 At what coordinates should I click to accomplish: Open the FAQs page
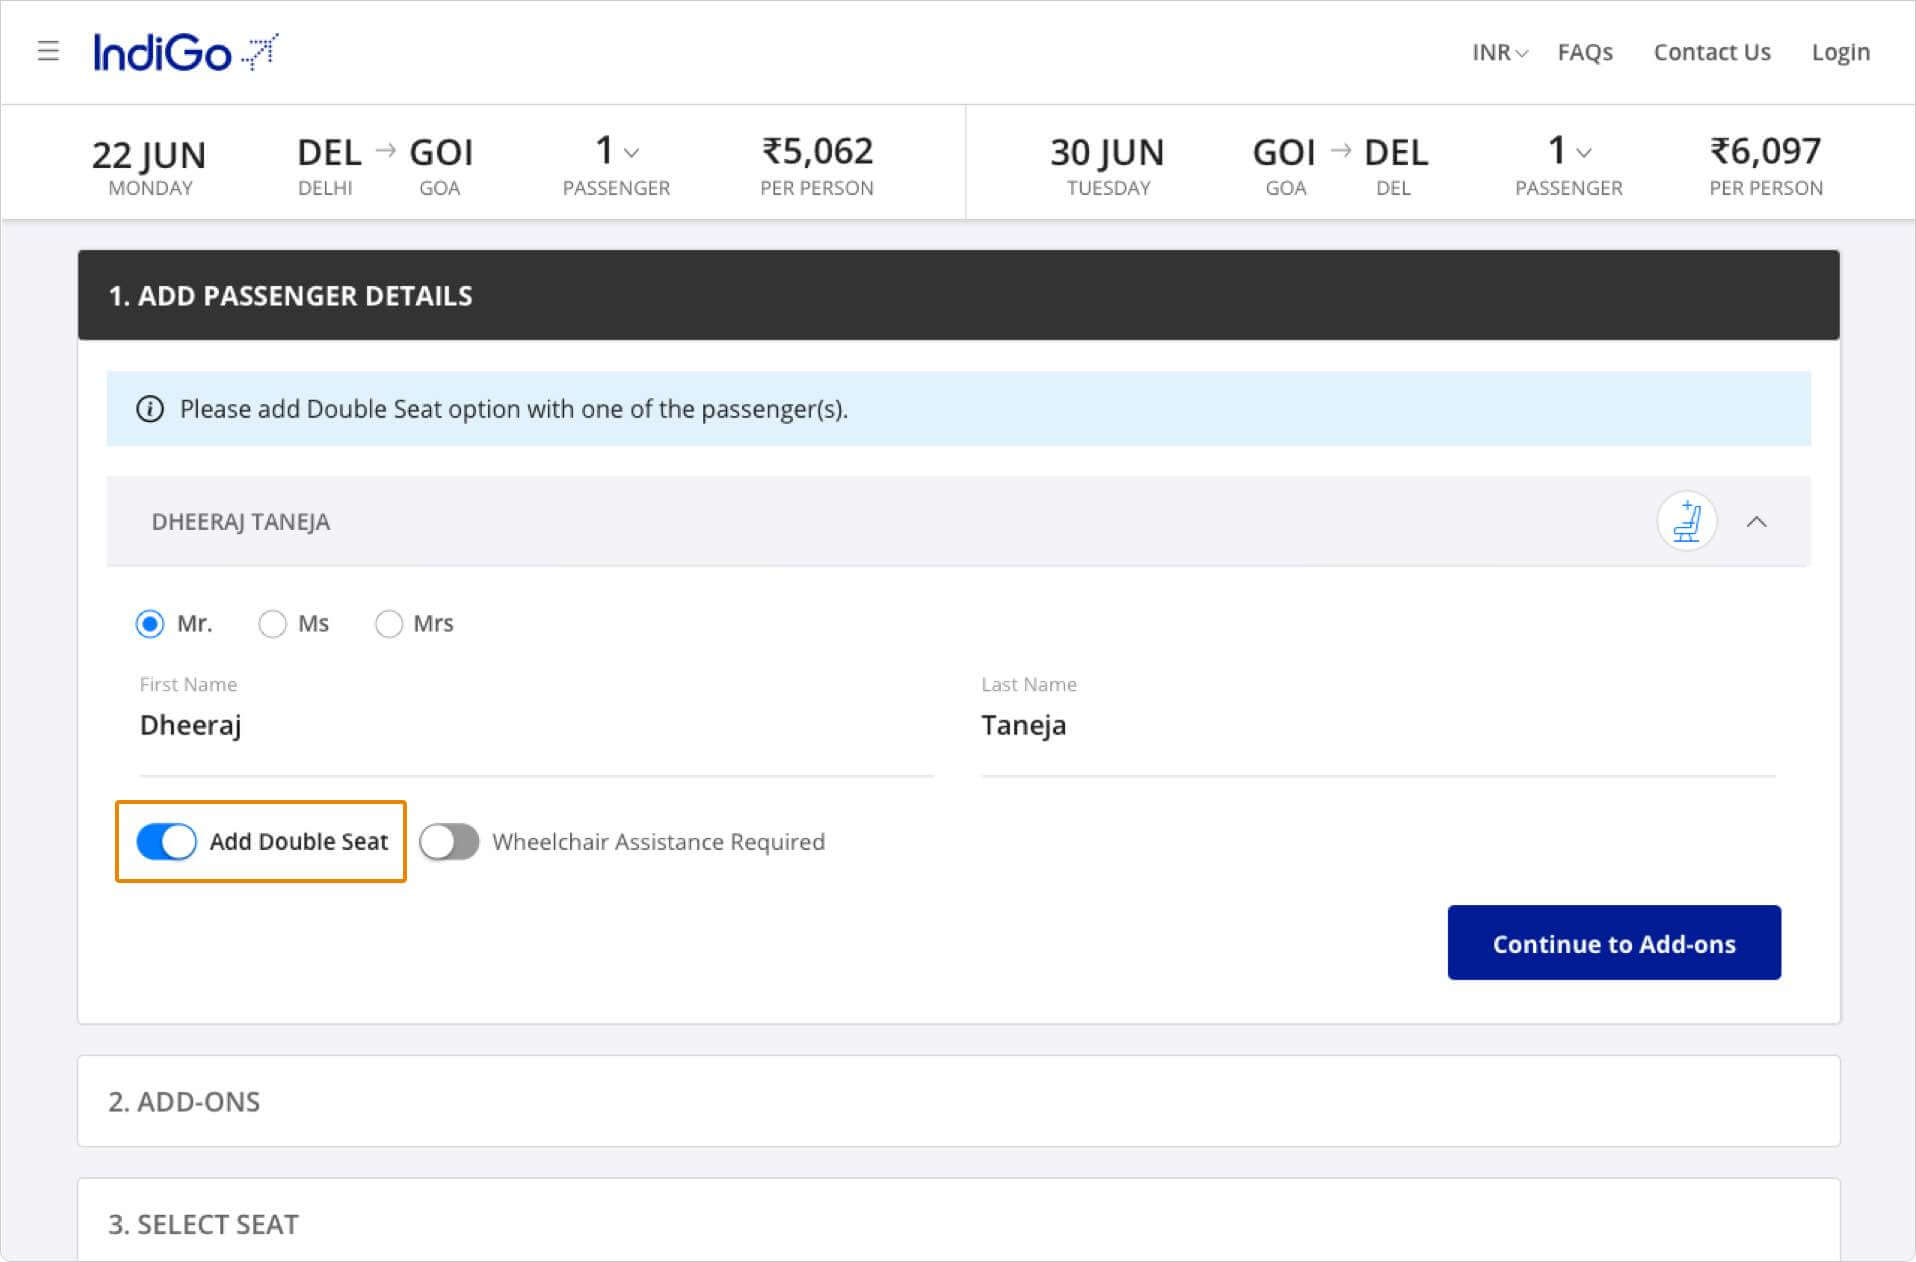tap(1585, 52)
